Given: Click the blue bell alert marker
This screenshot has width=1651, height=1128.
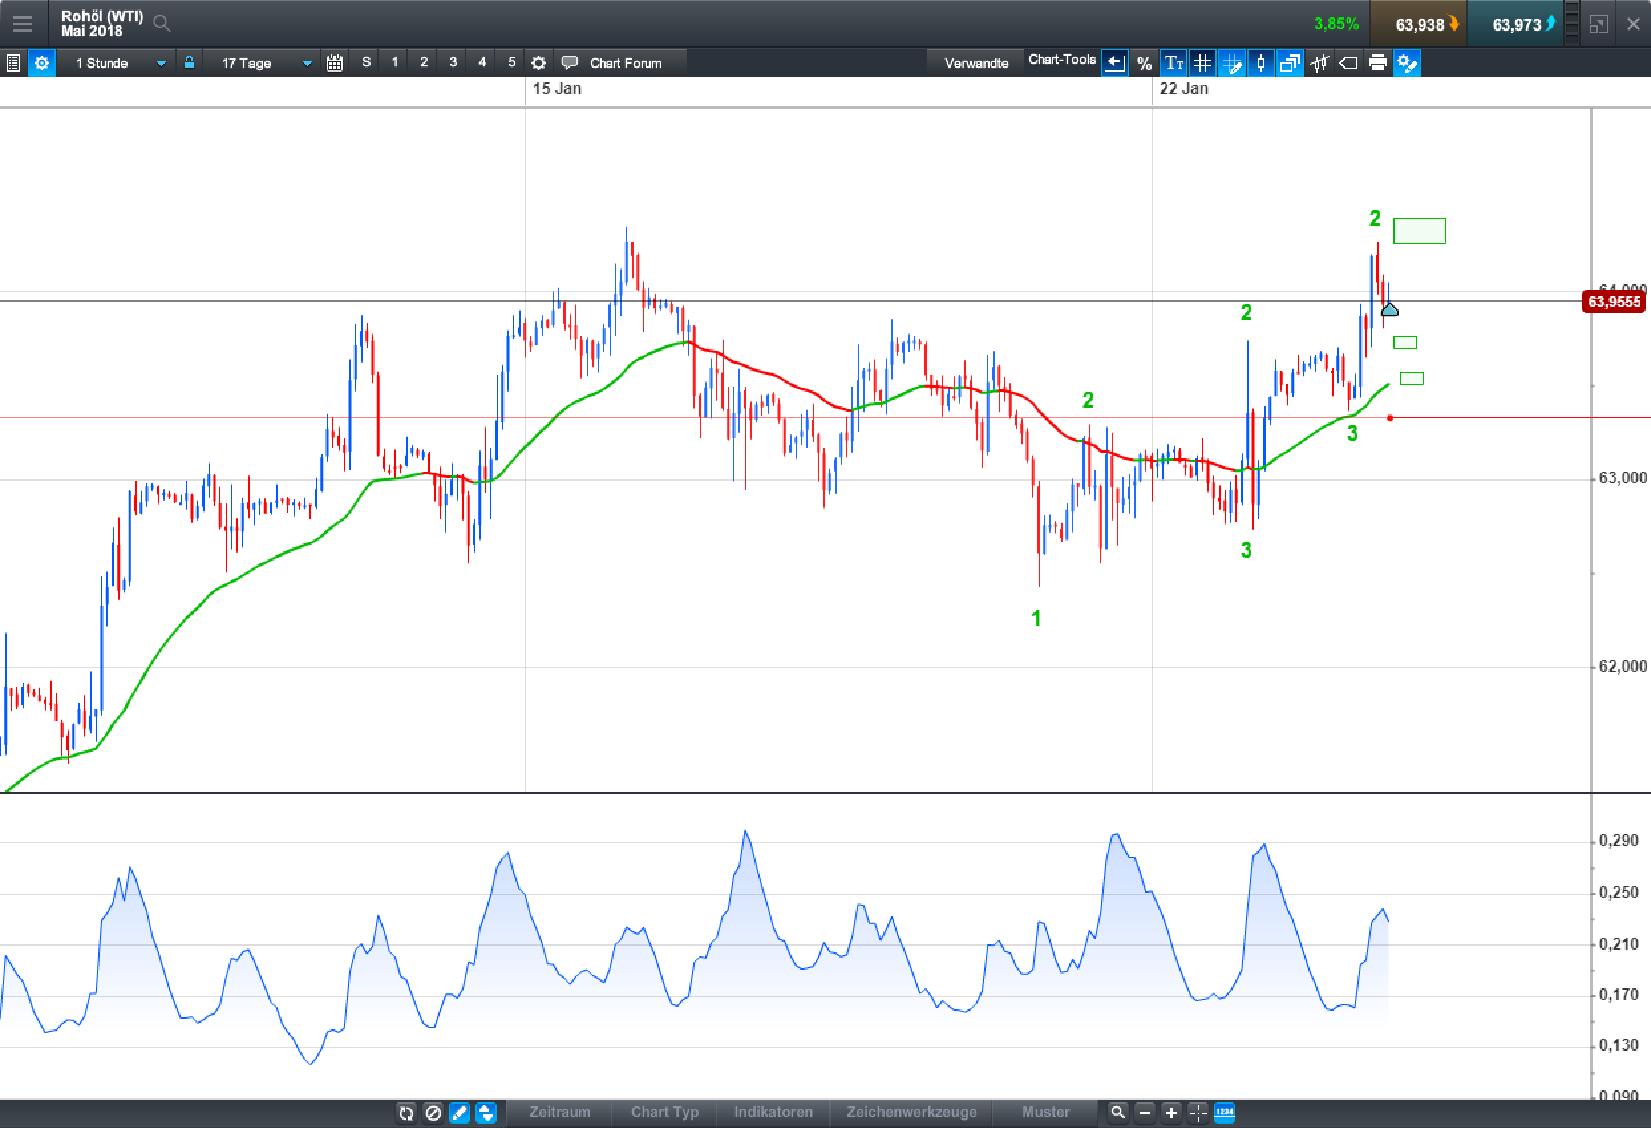Looking at the screenshot, I should [x=1389, y=309].
